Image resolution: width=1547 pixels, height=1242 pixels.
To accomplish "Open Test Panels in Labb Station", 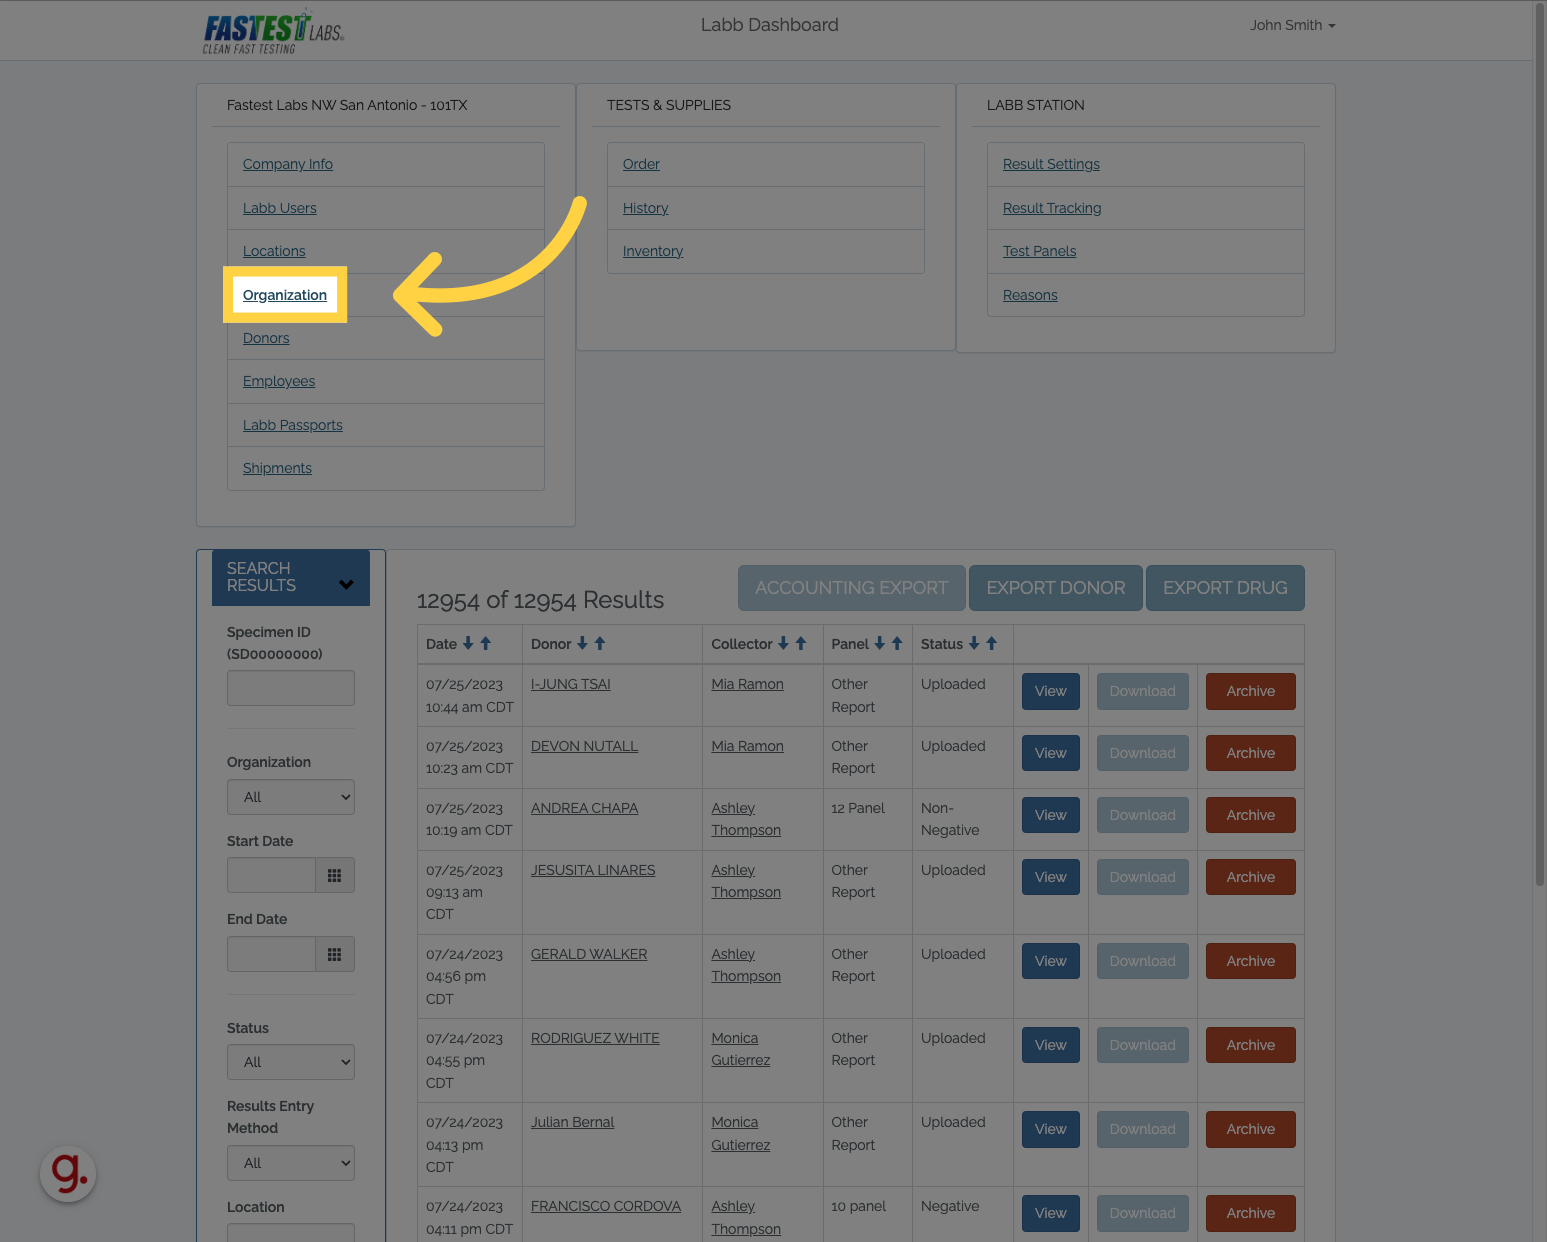I will pyautogui.click(x=1039, y=251).
